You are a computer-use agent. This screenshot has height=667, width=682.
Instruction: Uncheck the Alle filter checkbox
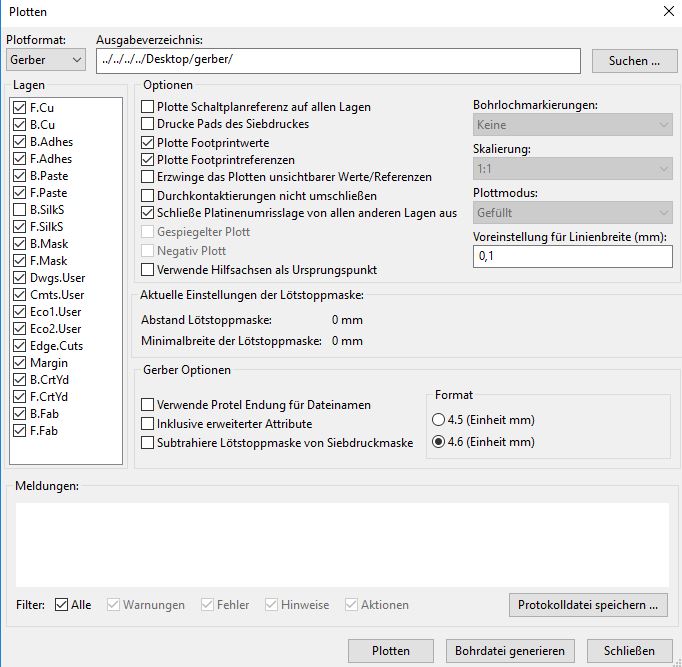click(x=61, y=604)
